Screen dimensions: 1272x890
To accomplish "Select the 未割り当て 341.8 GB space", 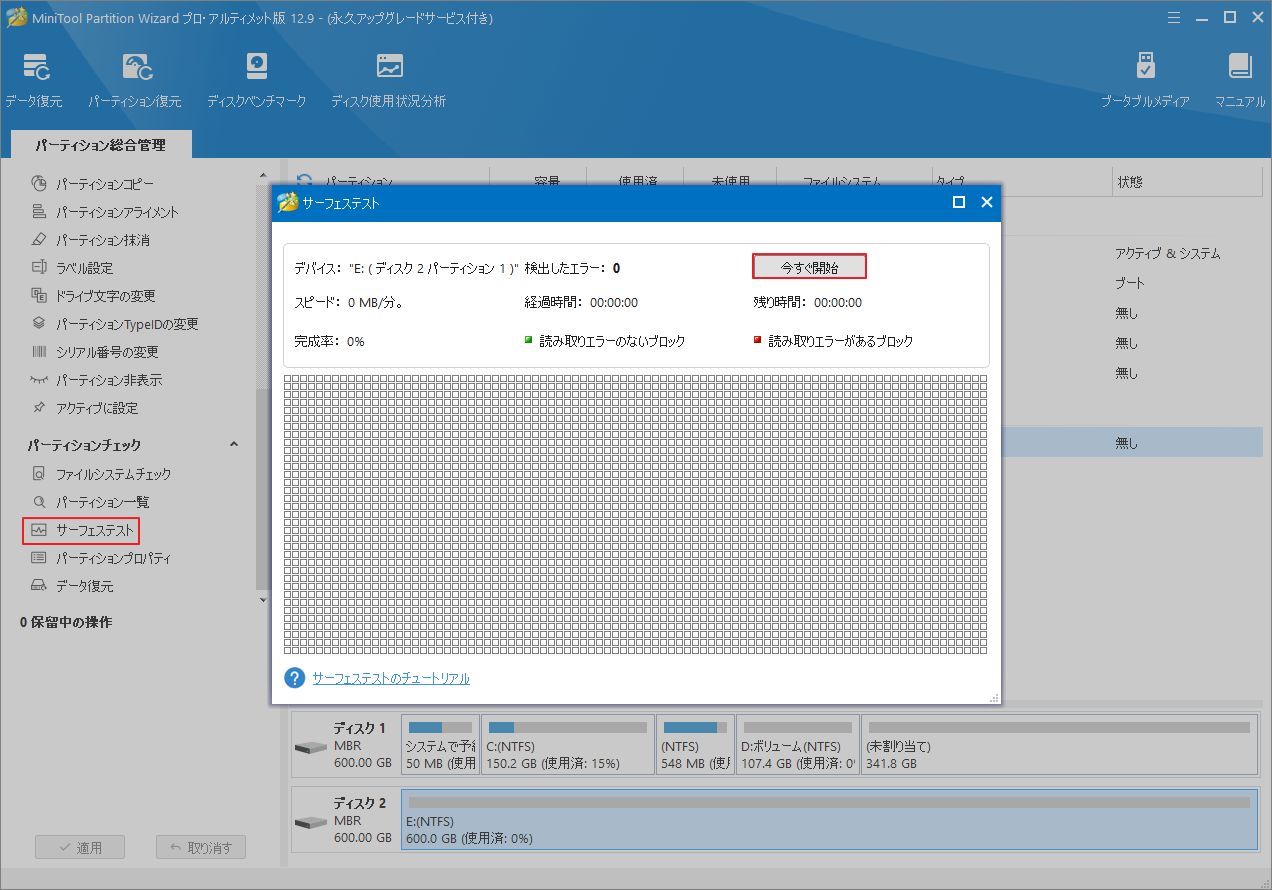I will tap(1060, 745).
